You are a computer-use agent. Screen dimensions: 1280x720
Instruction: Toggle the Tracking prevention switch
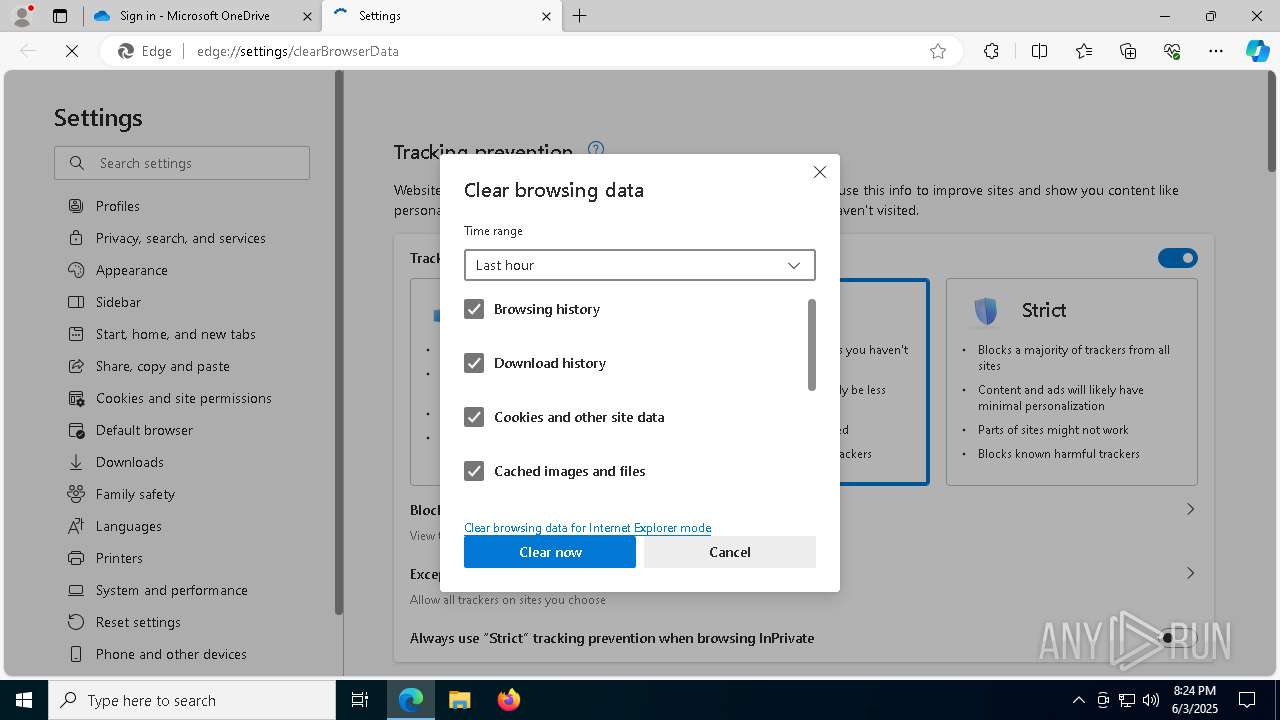(1177, 258)
